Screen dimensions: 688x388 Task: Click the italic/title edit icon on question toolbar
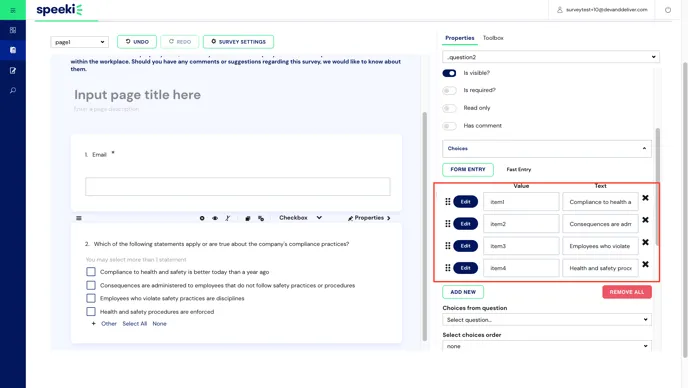point(227,218)
